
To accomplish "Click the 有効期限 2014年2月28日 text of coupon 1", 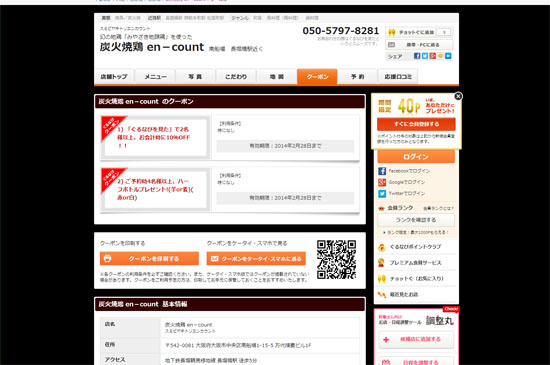I will pyautogui.click(x=285, y=146).
